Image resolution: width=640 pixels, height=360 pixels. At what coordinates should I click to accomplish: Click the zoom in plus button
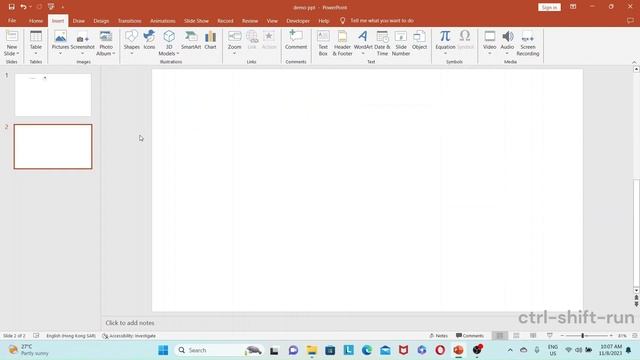point(611,336)
